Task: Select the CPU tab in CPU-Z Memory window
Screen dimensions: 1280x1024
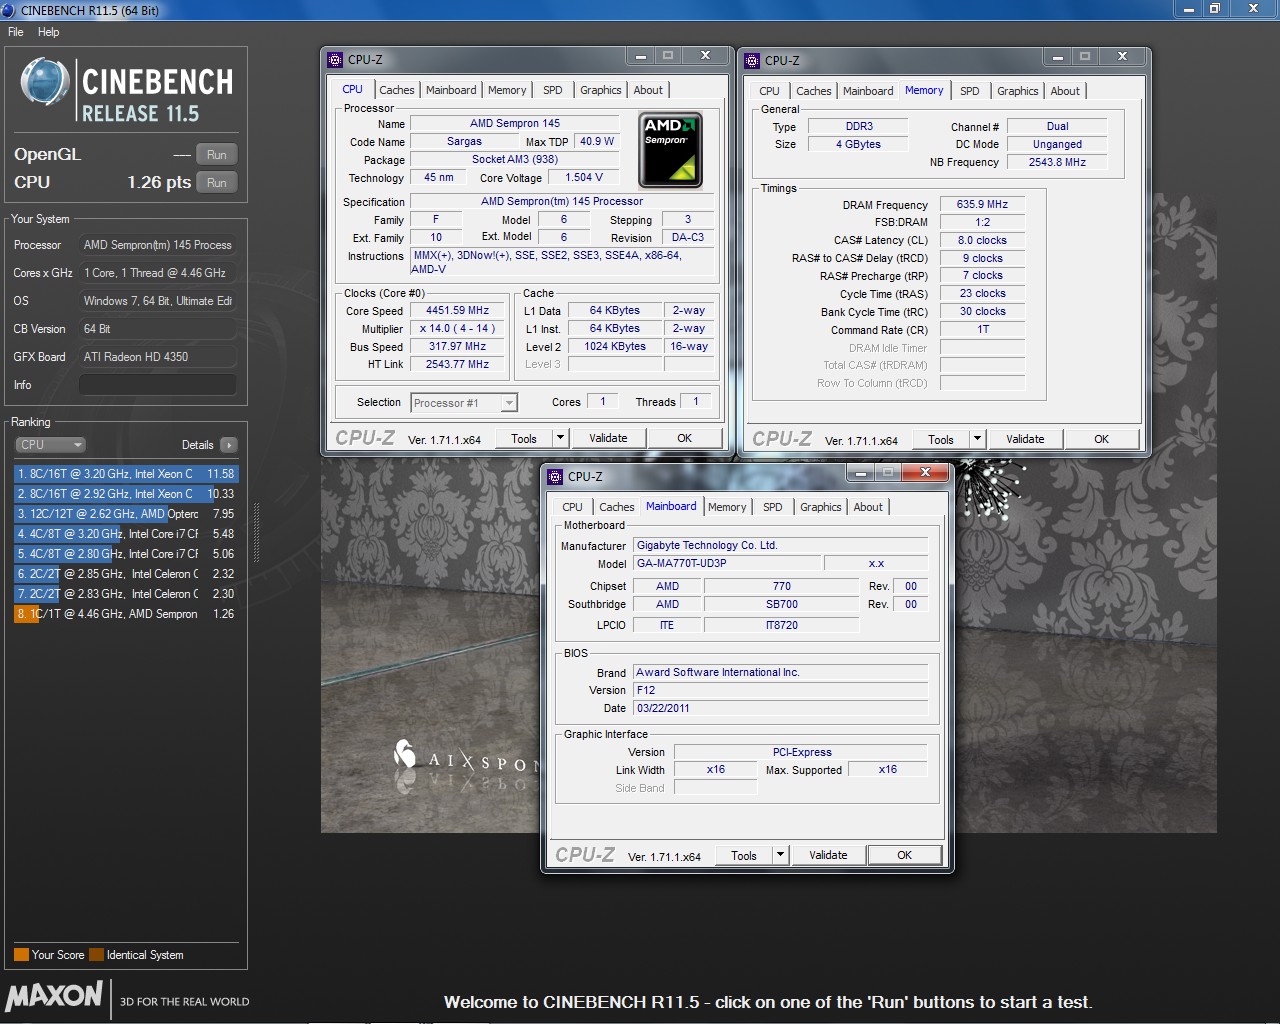Action: coord(769,91)
